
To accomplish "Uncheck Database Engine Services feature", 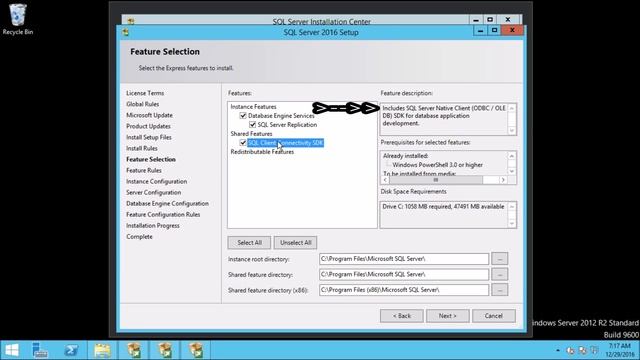I will coord(243,116).
